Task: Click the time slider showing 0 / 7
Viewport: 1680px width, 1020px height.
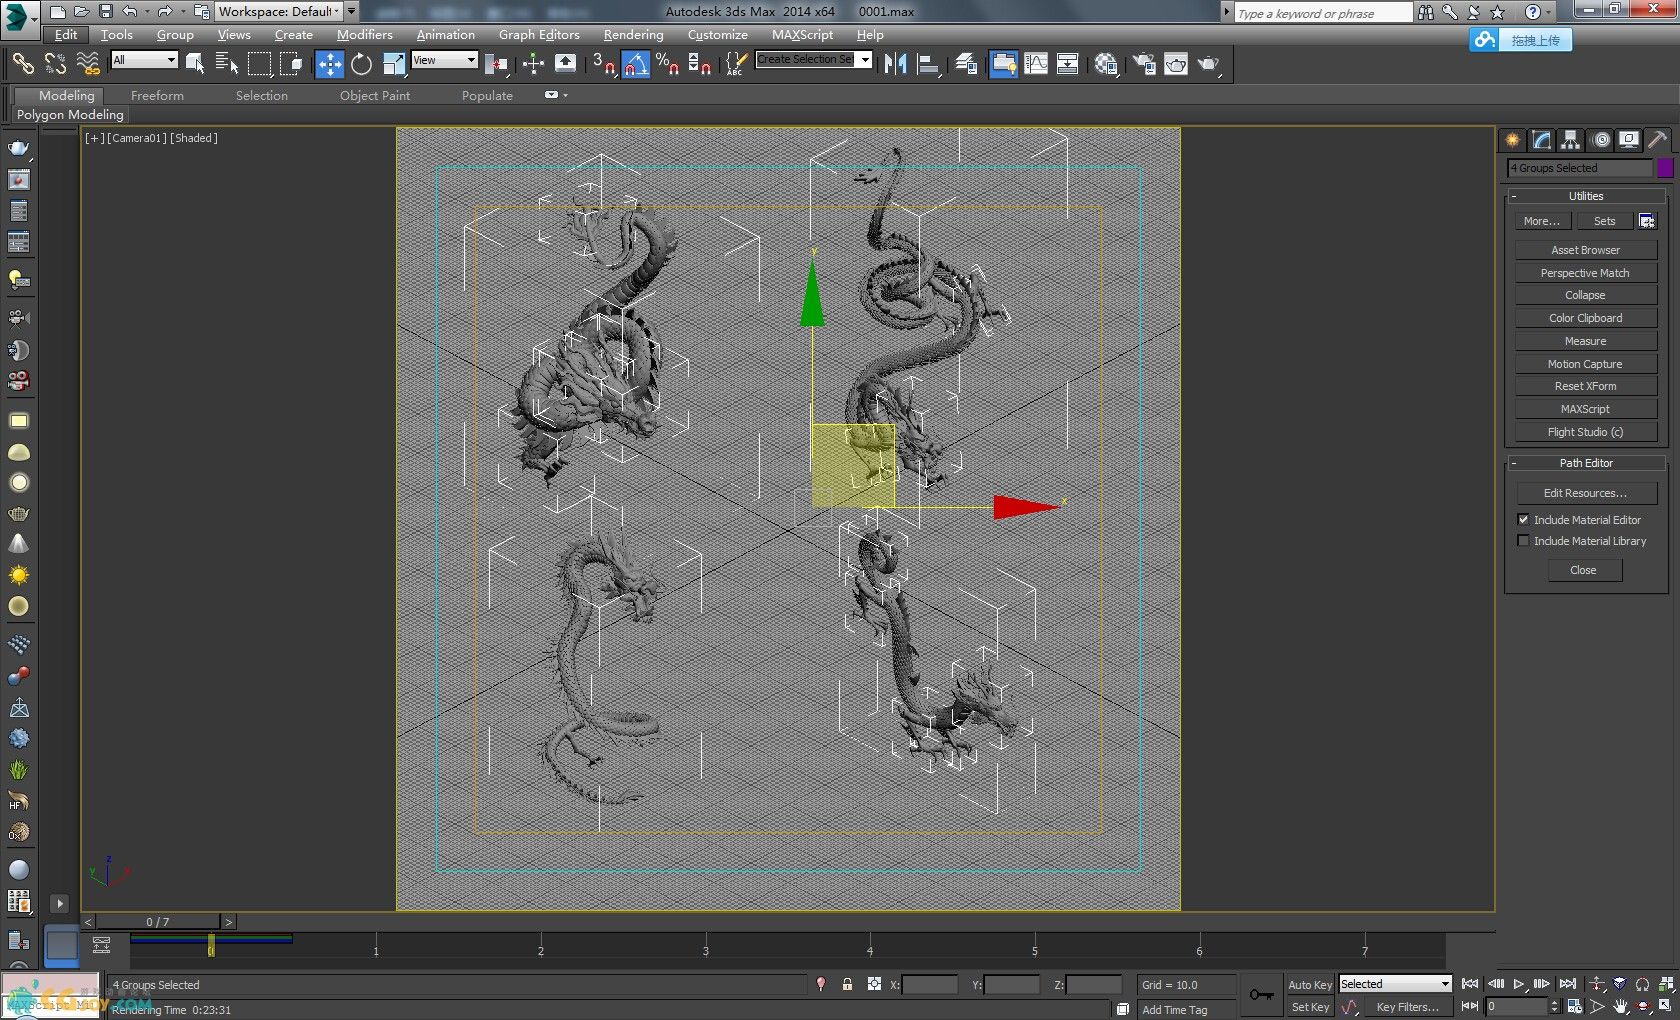Action: tap(158, 922)
